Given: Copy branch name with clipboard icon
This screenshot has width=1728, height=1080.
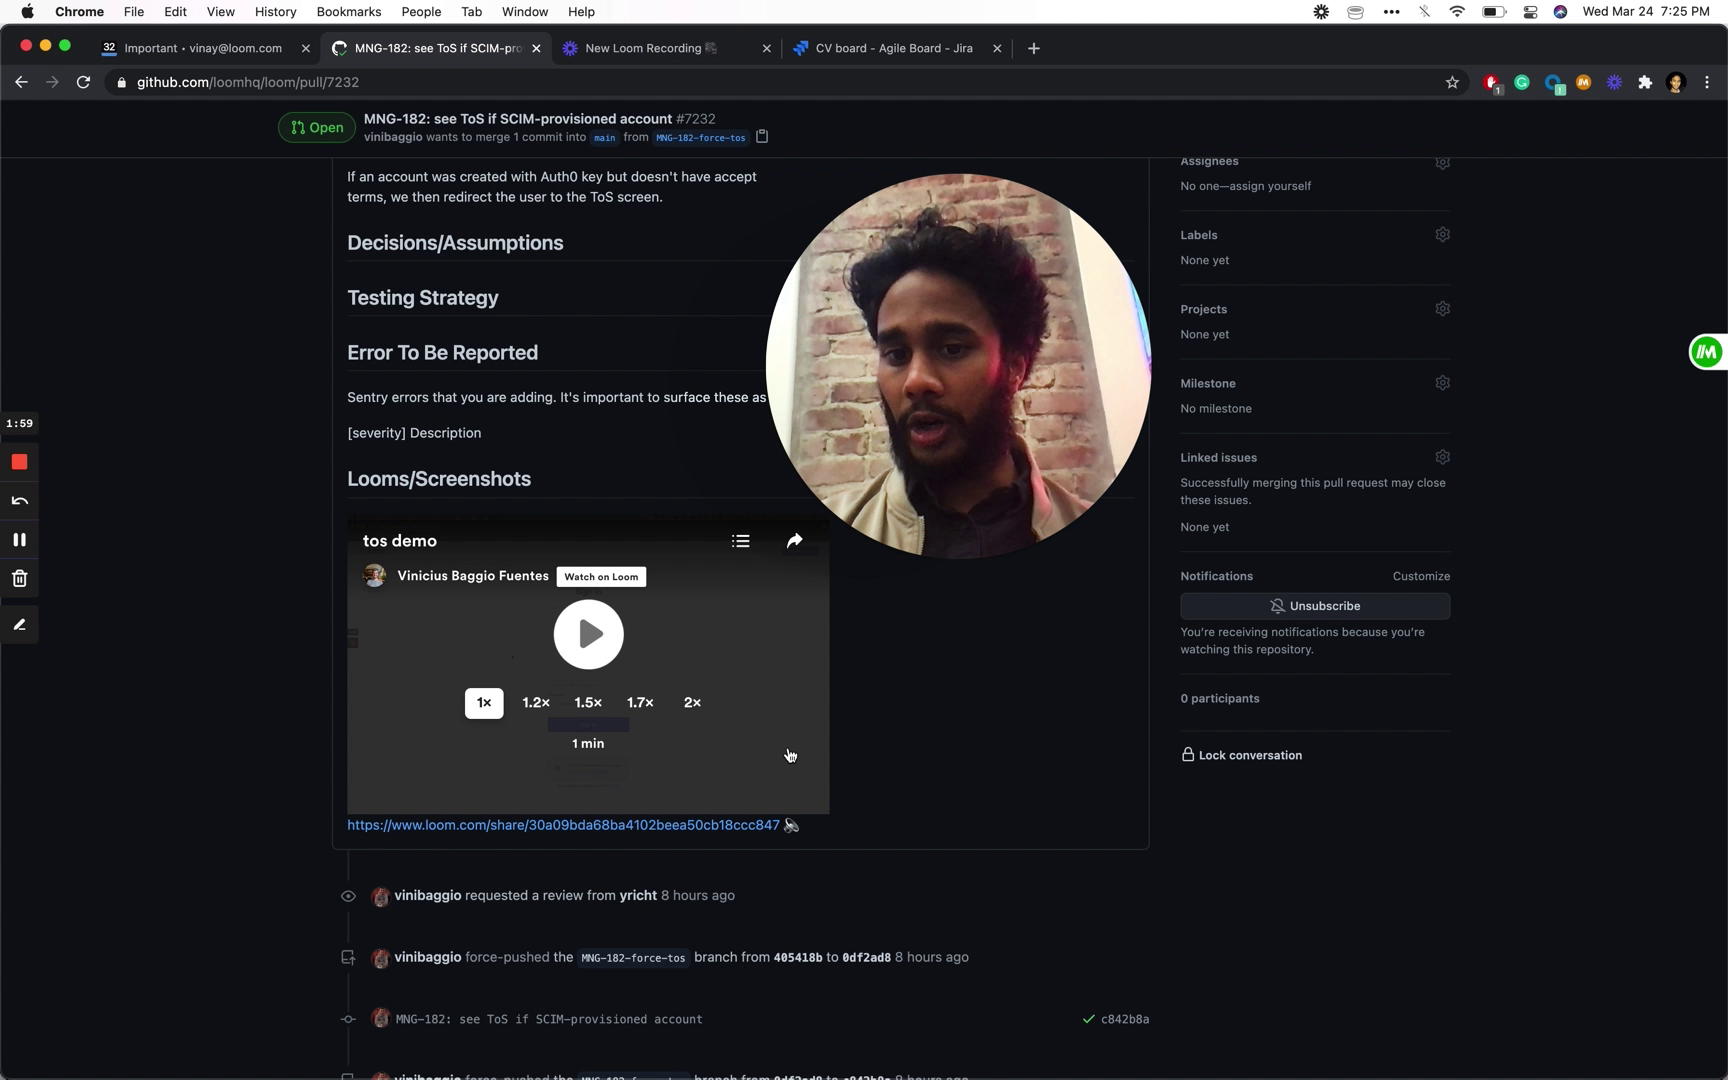Looking at the screenshot, I should (x=762, y=137).
